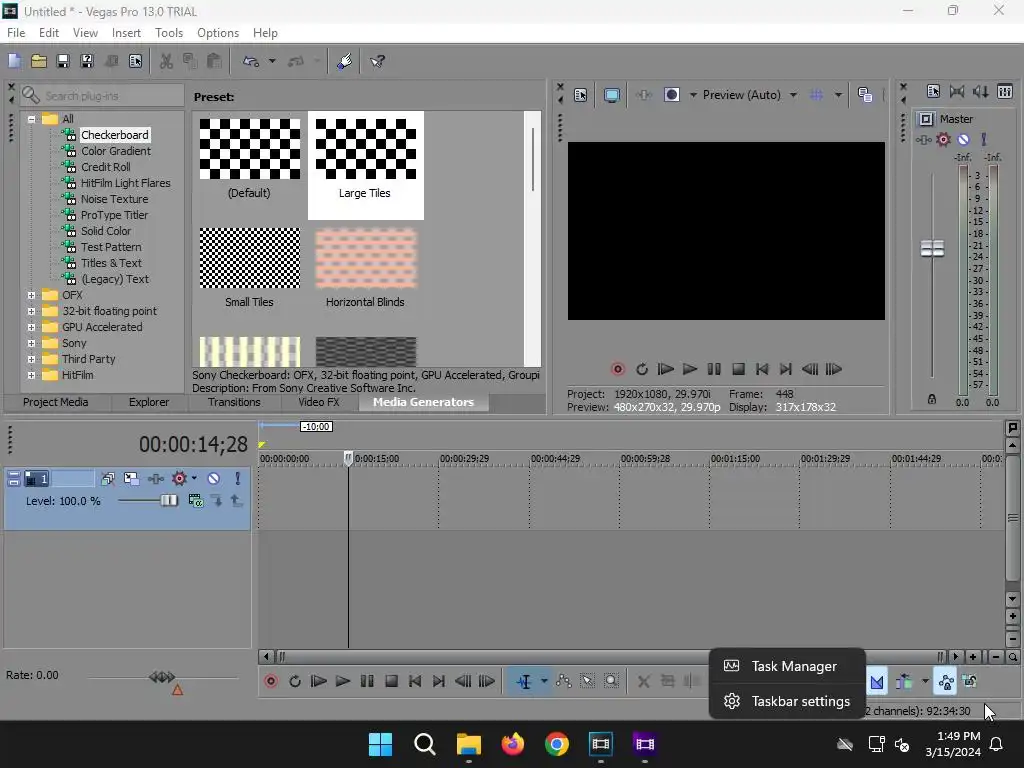Activate the What's This help pointer
Viewport: 1024px width, 768px height.
[x=377, y=61]
